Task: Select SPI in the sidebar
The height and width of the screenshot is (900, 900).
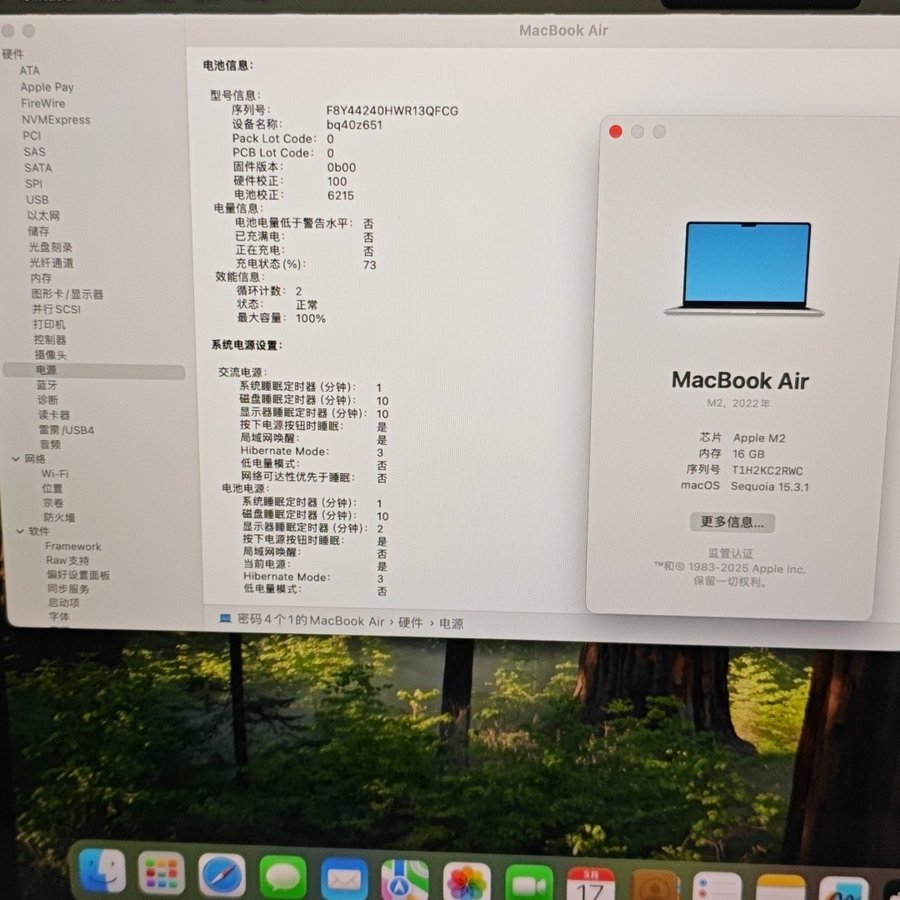Action: 34,184
